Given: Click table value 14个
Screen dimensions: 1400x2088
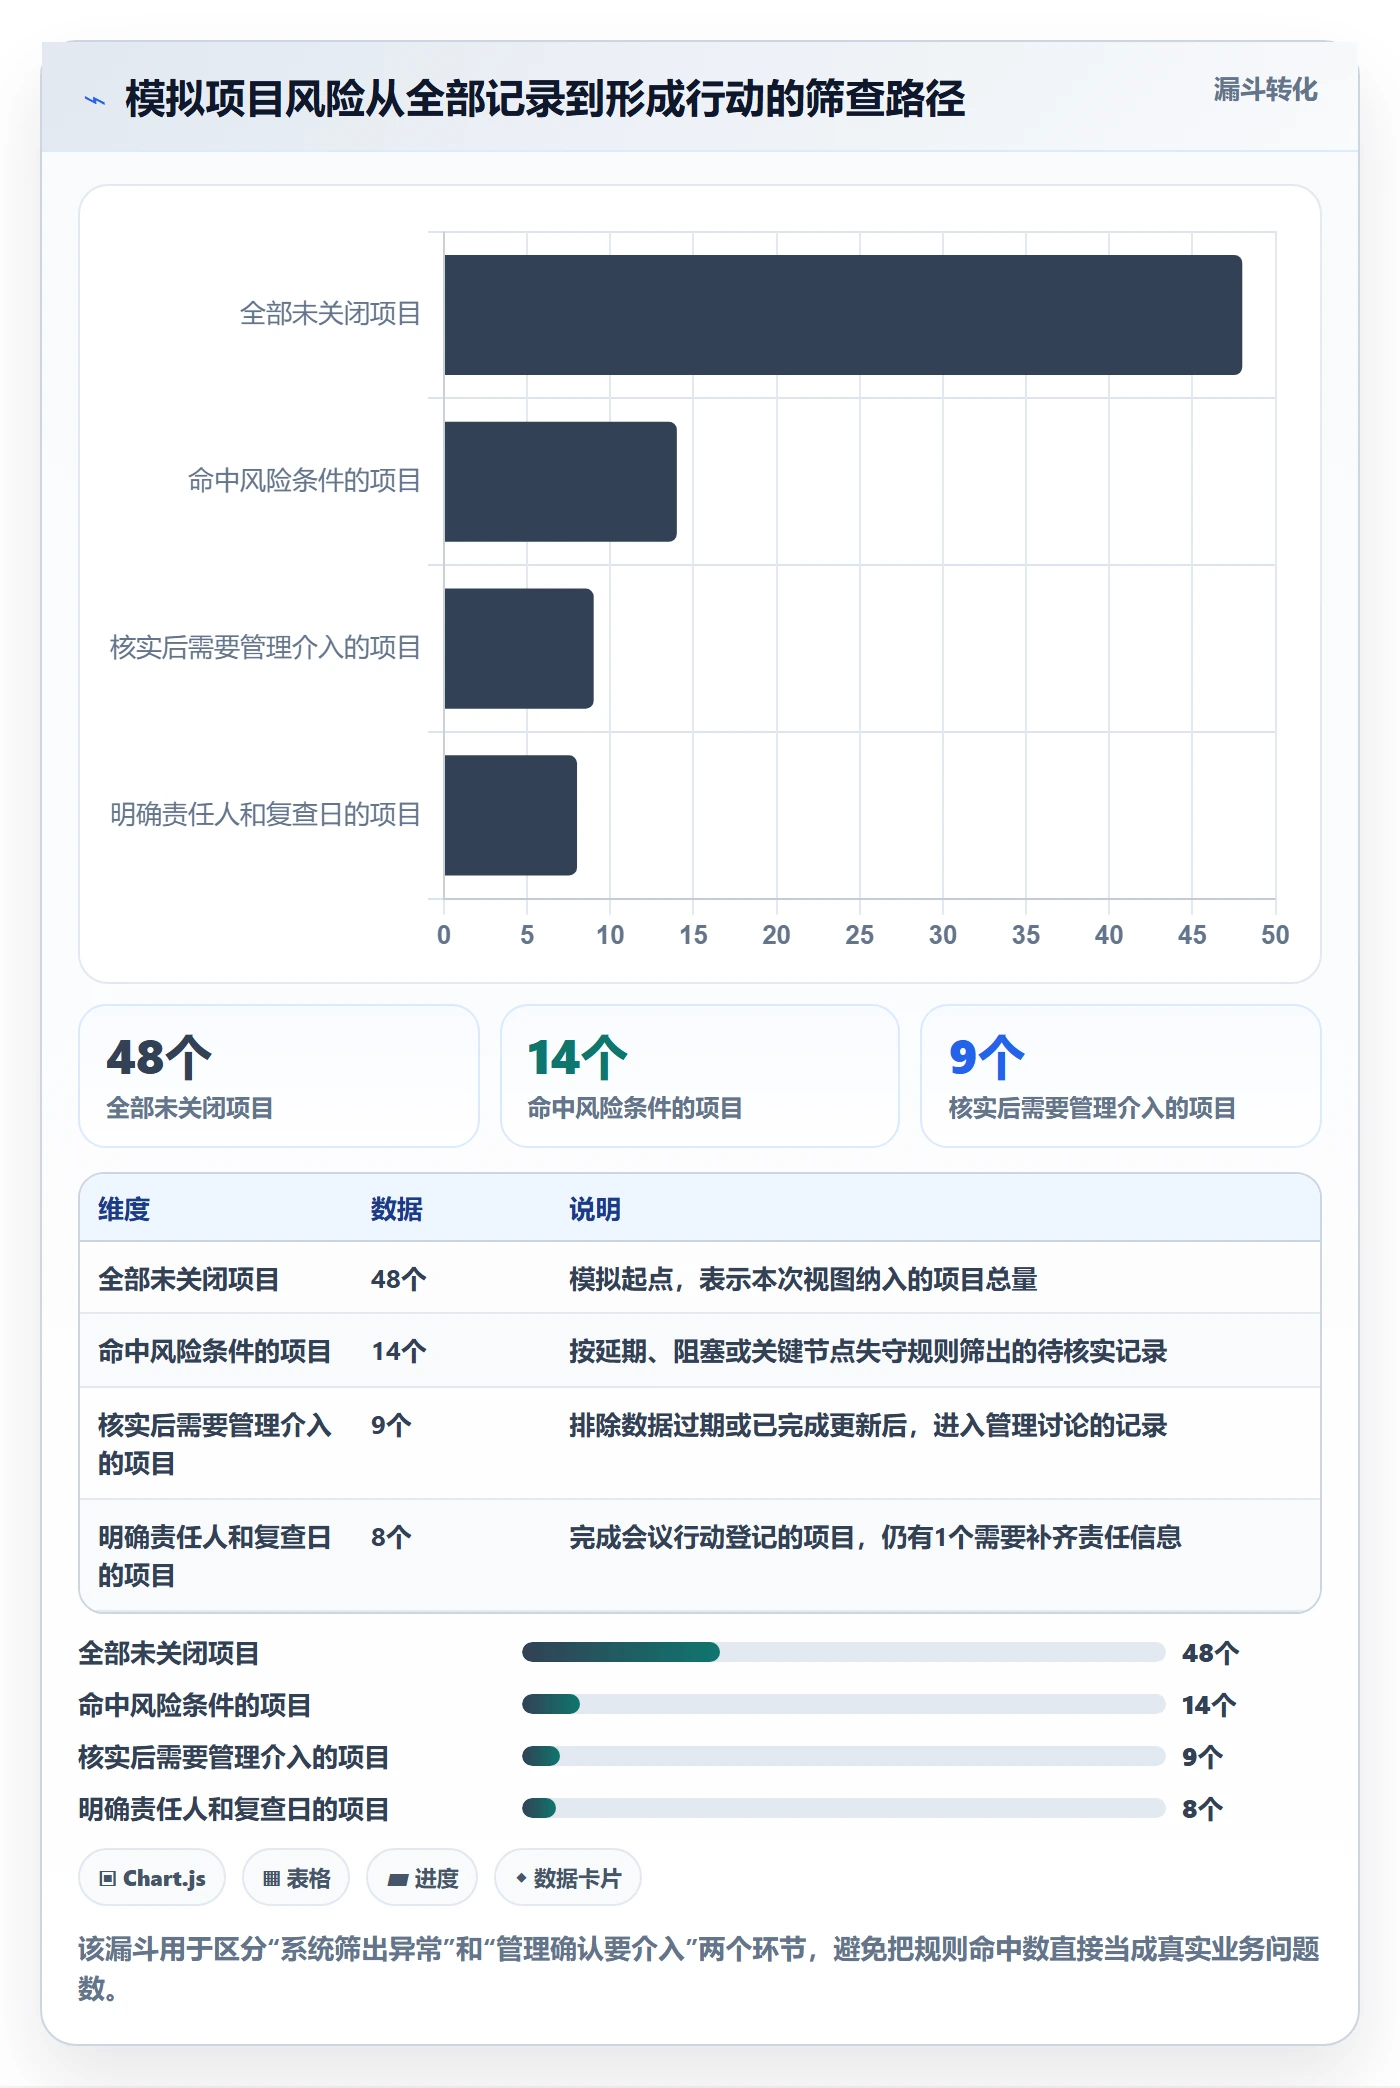Looking at the screenshot, I should coord(399,1351).
